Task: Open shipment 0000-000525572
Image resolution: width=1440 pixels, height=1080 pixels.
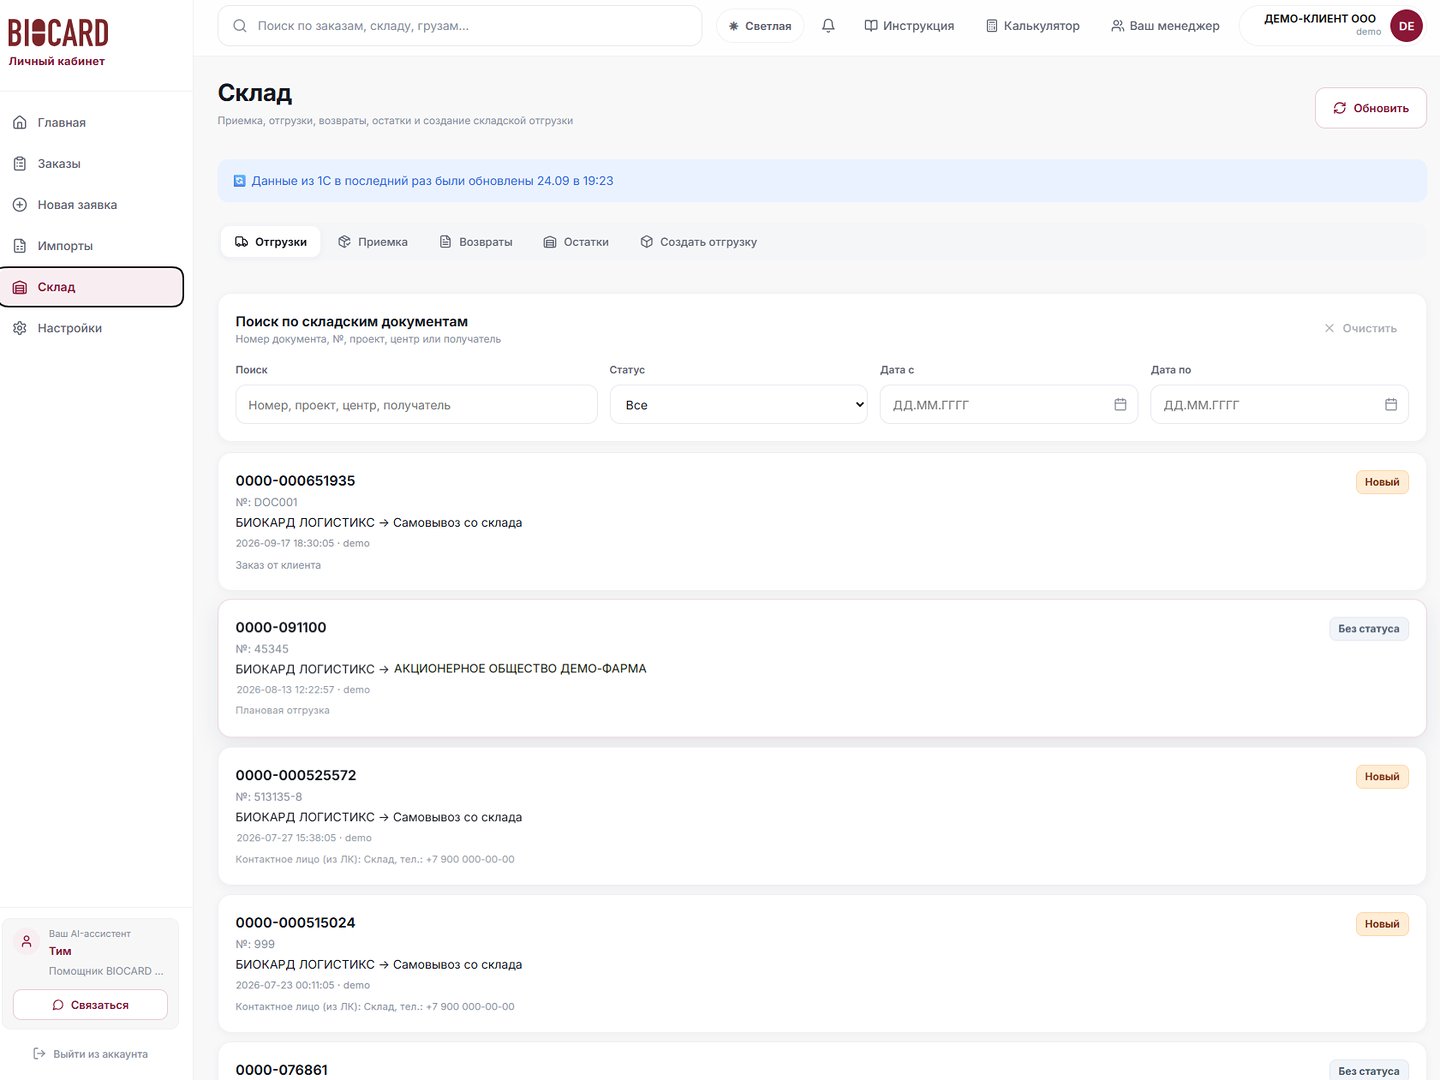Action: [822, 816]
